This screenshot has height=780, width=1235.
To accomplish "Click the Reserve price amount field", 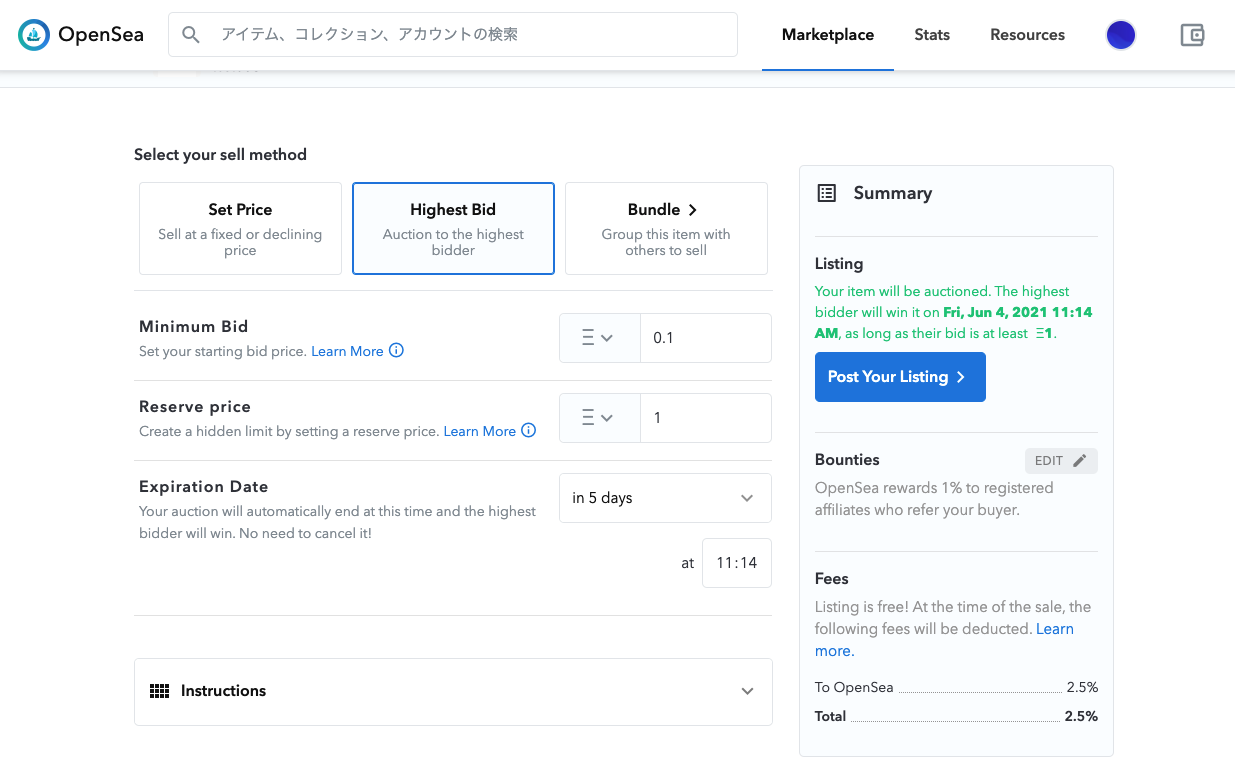I will 706,418.
